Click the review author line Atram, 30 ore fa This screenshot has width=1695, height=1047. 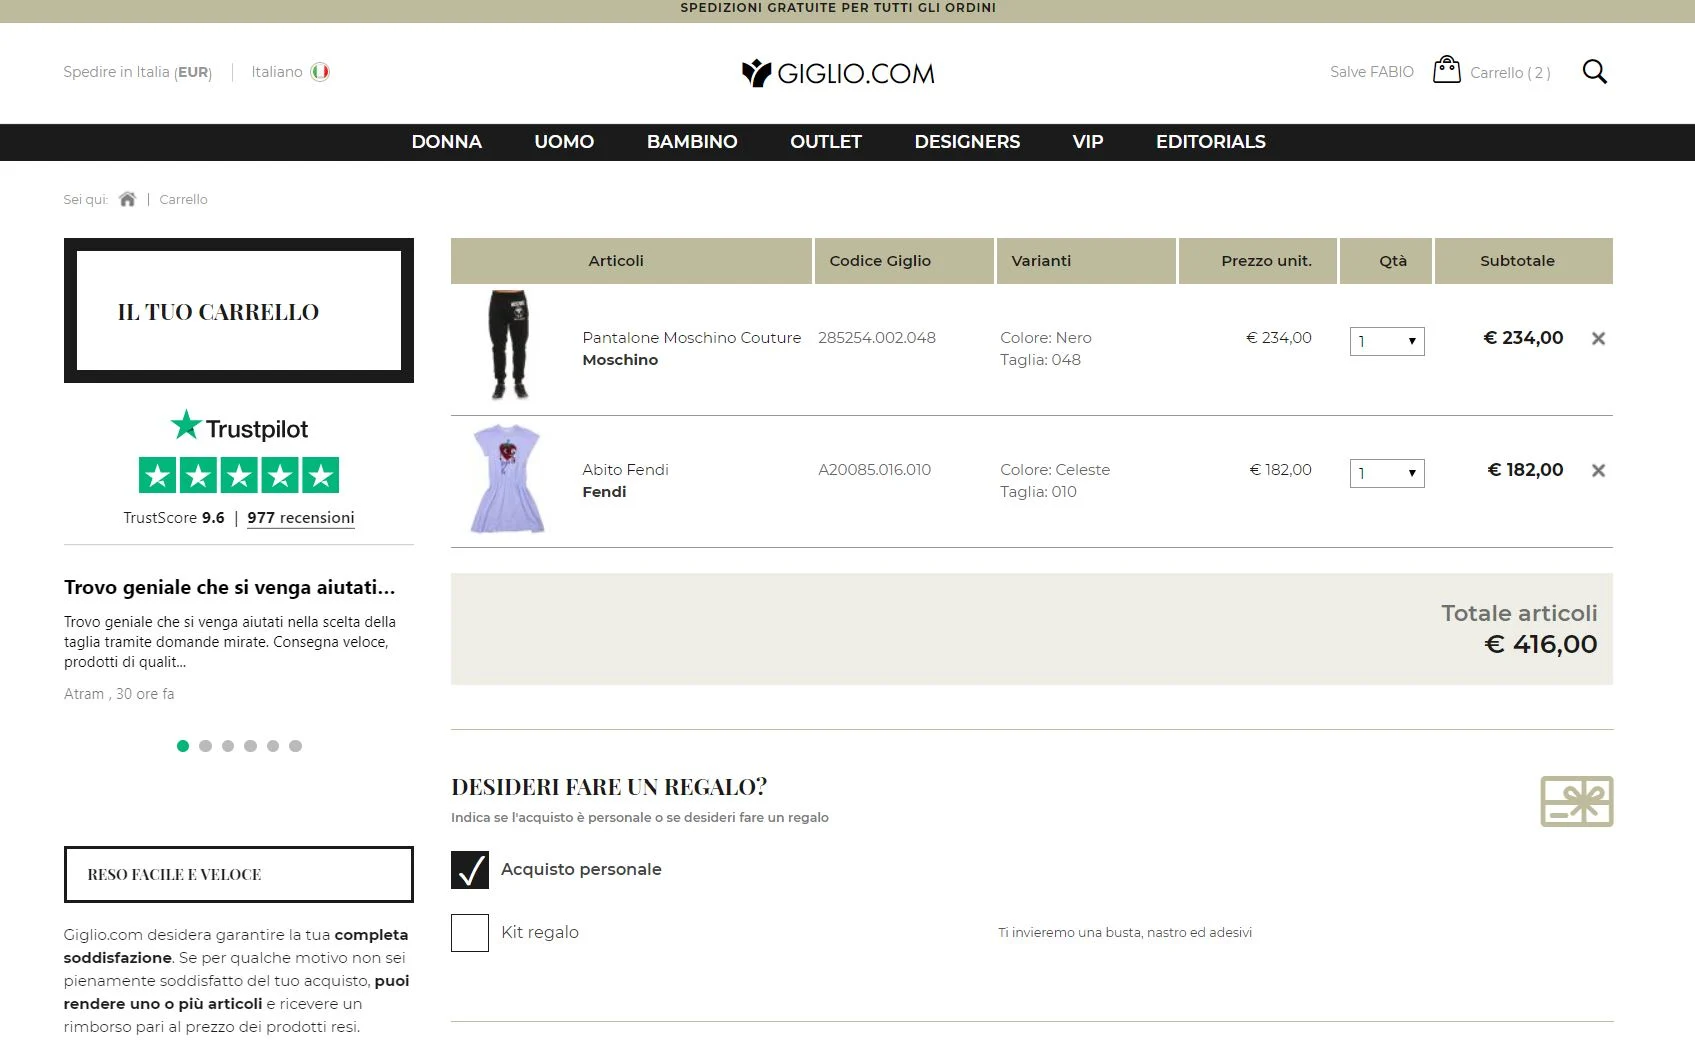pyautogui.click(x=119, y=694)
